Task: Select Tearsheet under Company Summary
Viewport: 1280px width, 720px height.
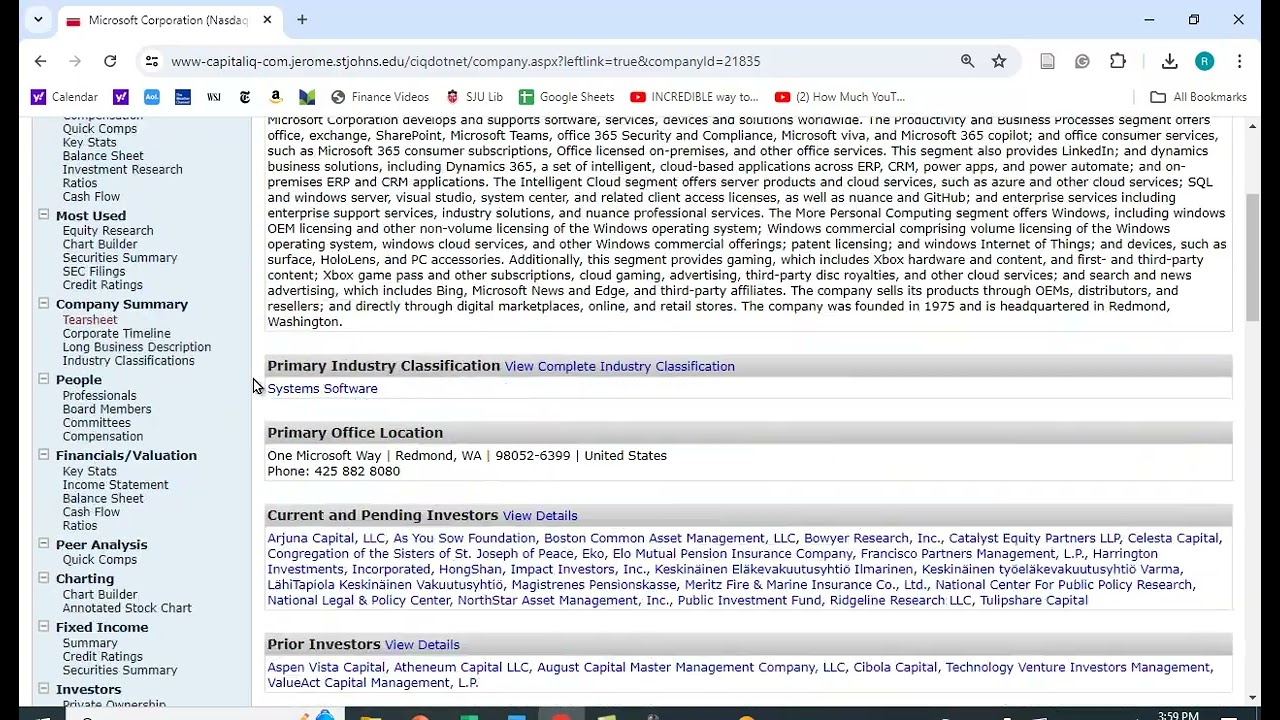Action: tap(90, 320)
